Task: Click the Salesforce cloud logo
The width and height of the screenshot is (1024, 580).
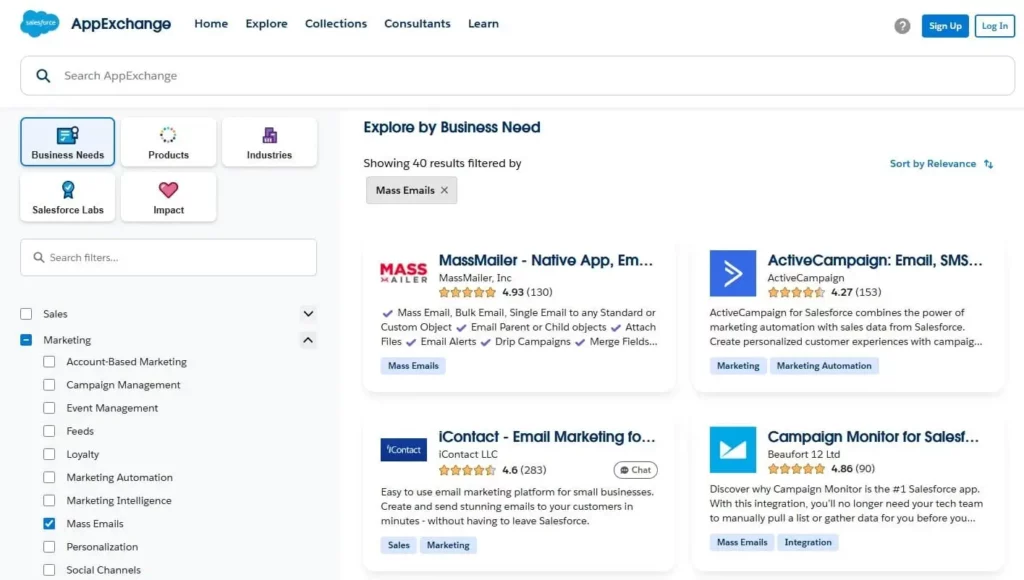Action: tap(39, 24)
